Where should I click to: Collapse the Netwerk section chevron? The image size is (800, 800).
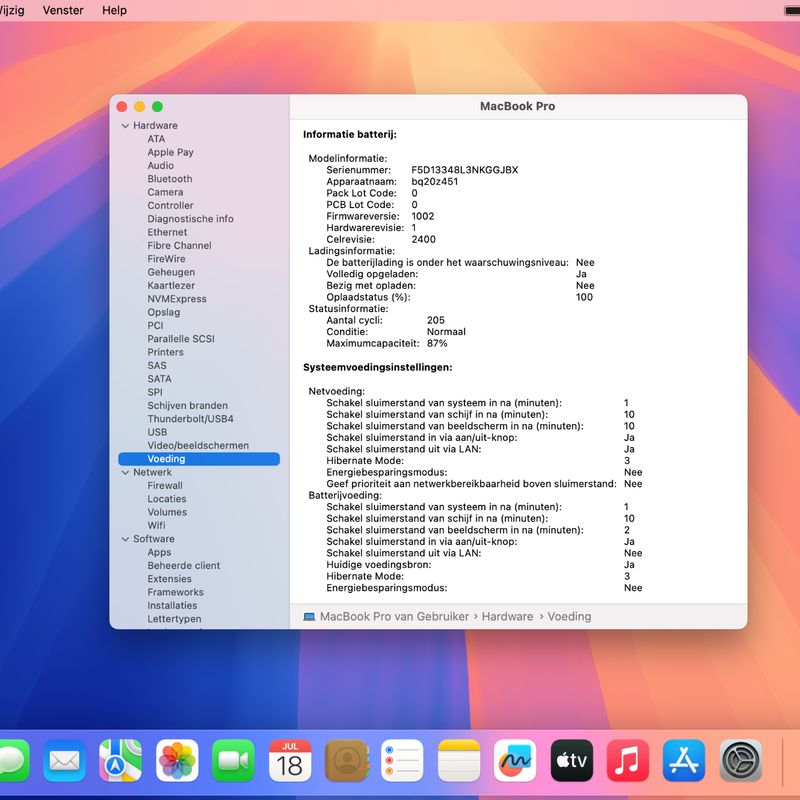(x=126, y=472)
